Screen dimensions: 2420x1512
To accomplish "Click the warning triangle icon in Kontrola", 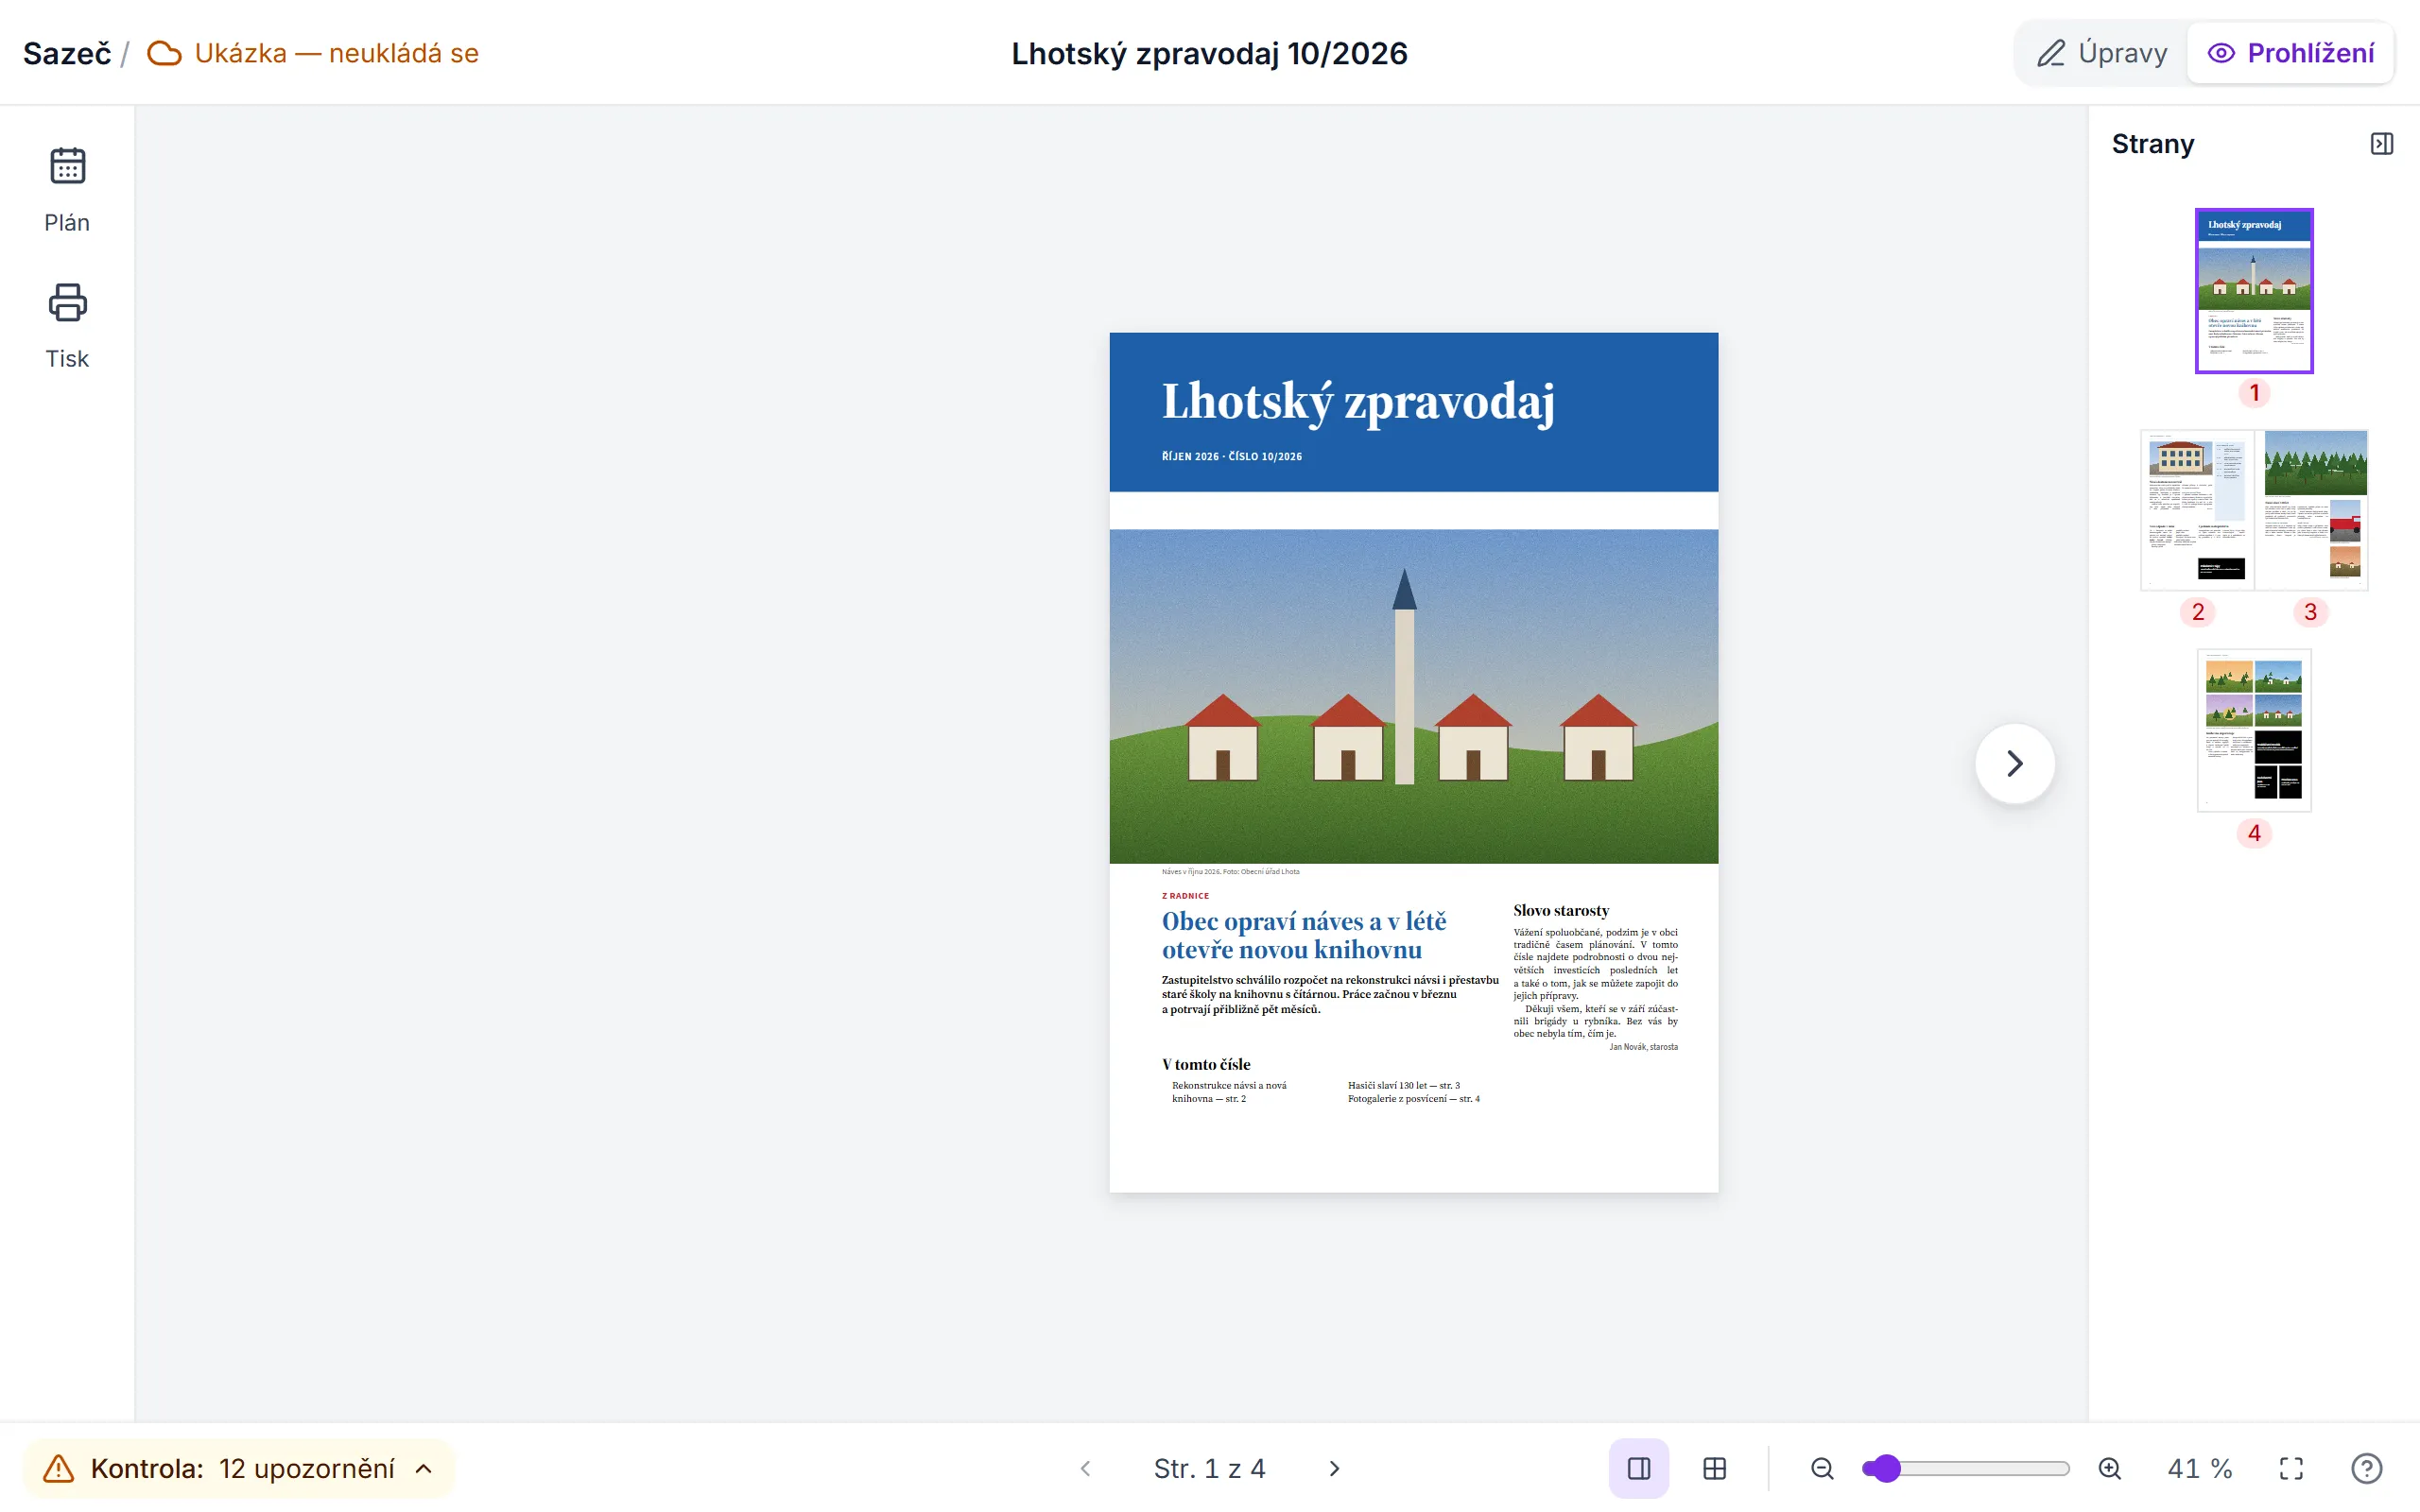I will 59,1468.
